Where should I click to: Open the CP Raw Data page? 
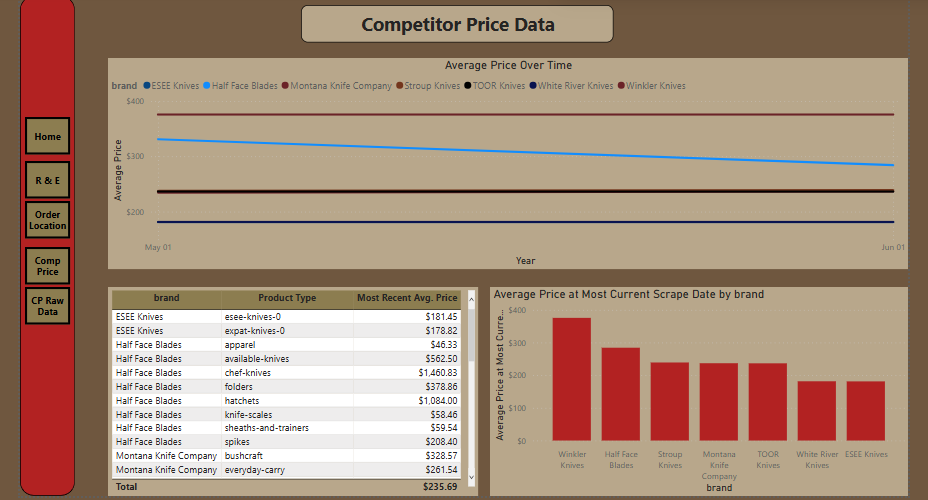tap(47, 306)
